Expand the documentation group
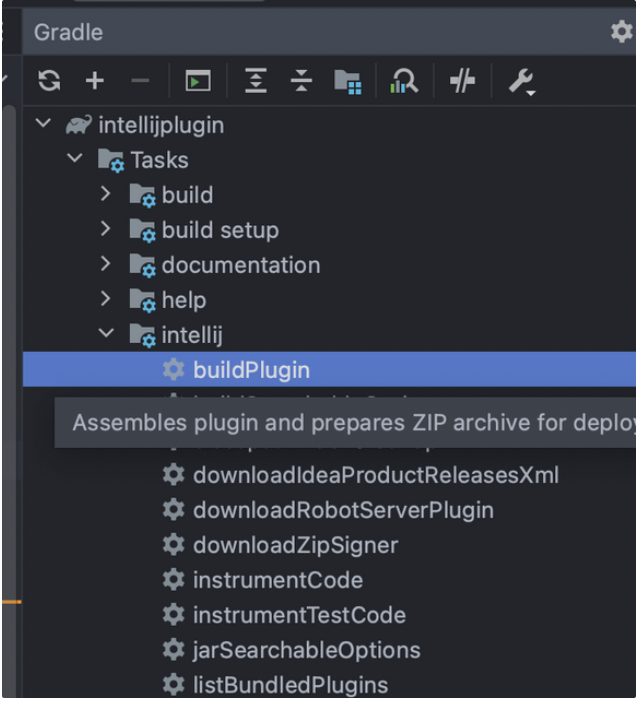Image resolution: width=636 pixels, height=702 pixels. click(106, 264)
